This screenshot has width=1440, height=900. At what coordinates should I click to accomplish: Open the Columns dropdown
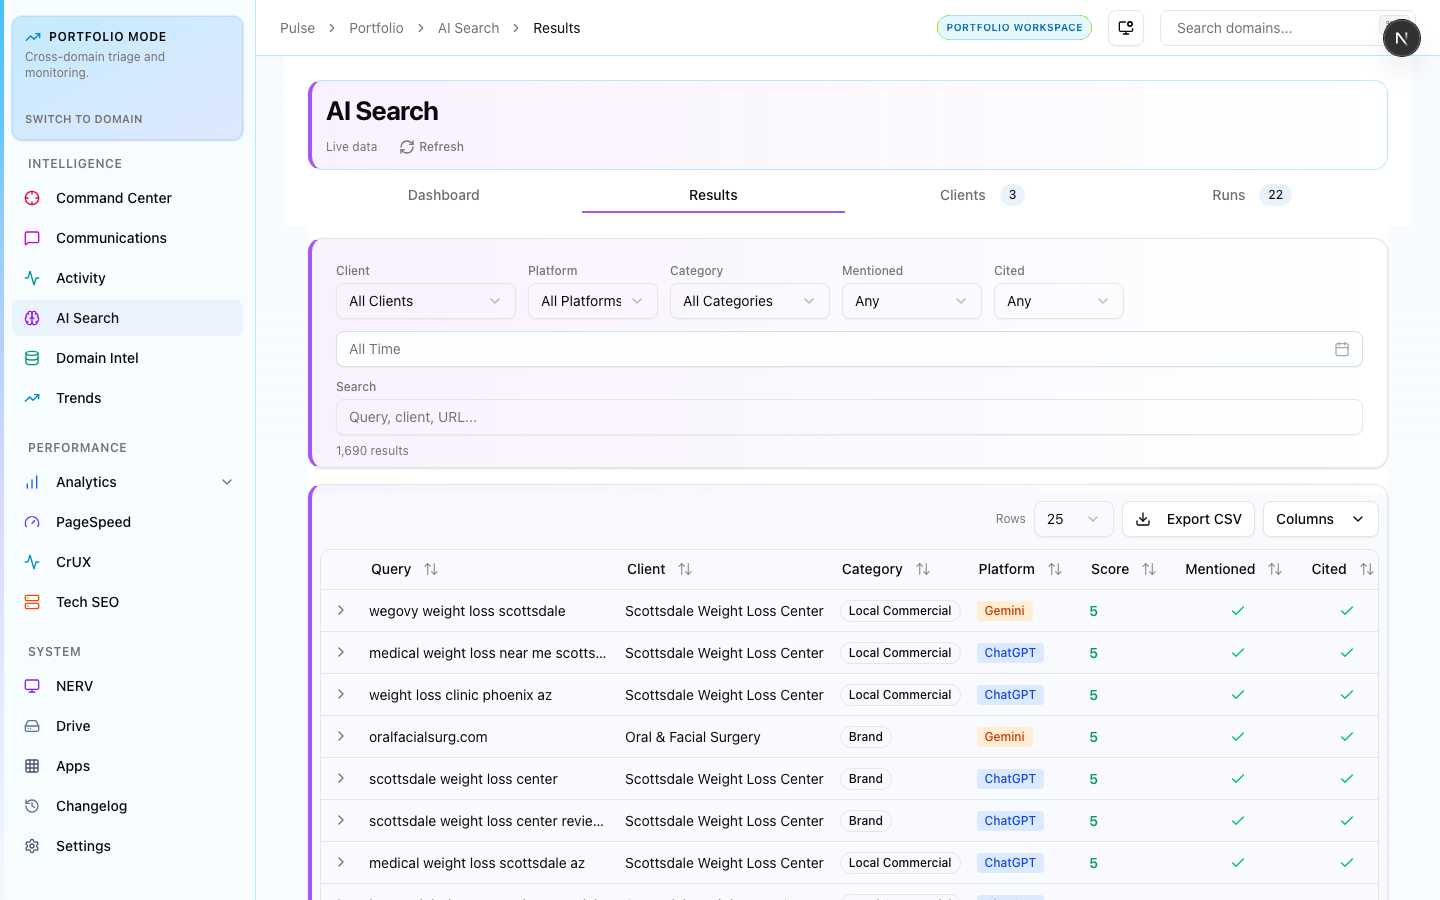(1319, 519)
